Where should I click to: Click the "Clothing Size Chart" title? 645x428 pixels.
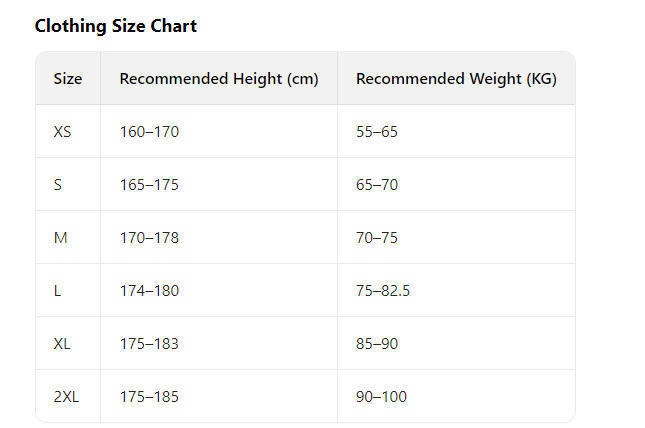click(115, 26)
